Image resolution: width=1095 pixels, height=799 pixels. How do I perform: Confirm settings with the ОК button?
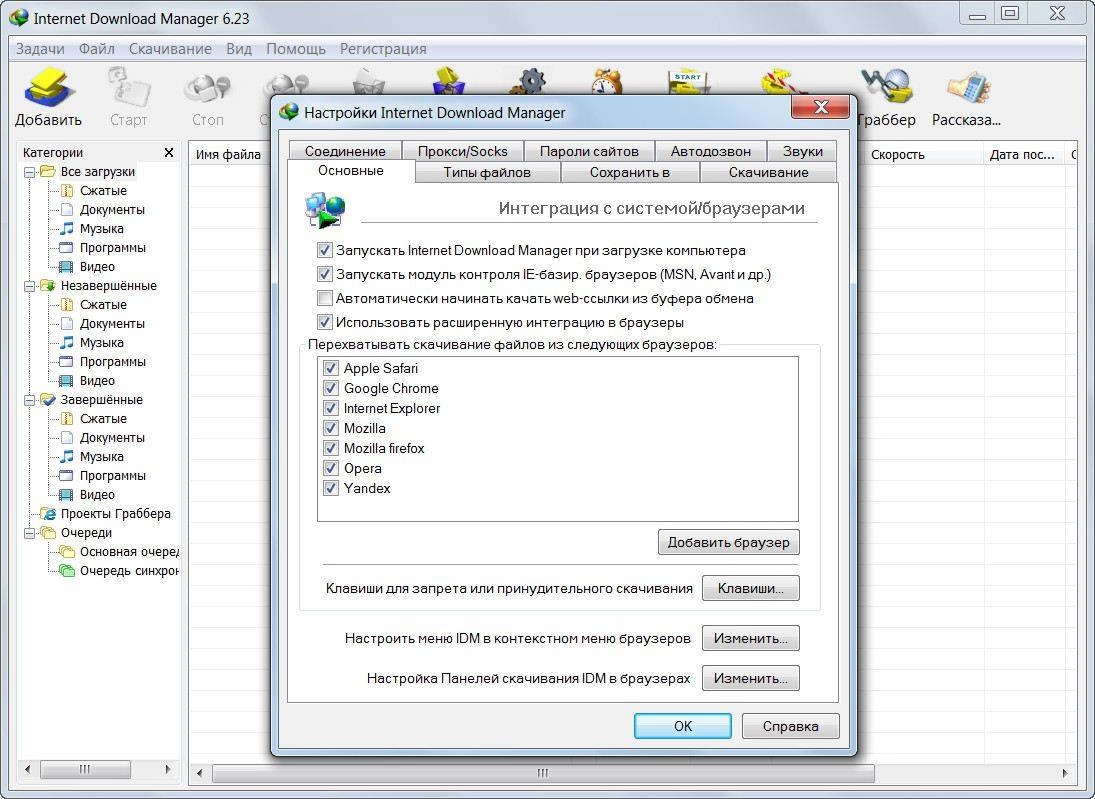point(683,726)
